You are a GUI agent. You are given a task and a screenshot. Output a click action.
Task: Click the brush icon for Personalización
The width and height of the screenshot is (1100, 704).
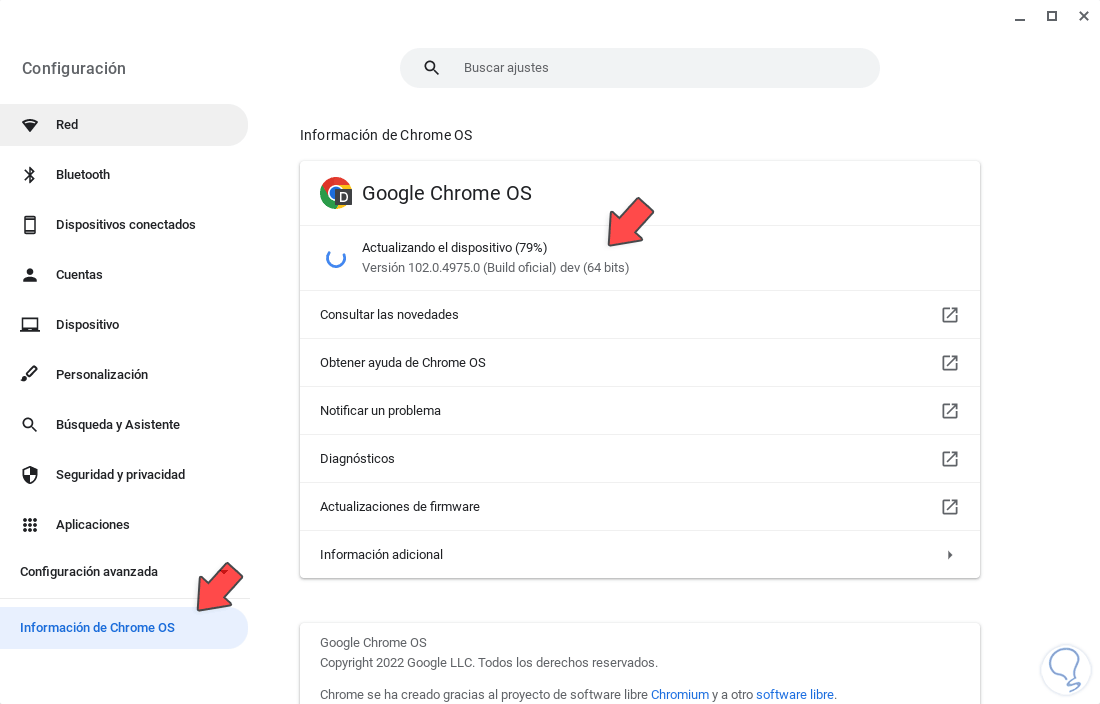coord(30,375)
